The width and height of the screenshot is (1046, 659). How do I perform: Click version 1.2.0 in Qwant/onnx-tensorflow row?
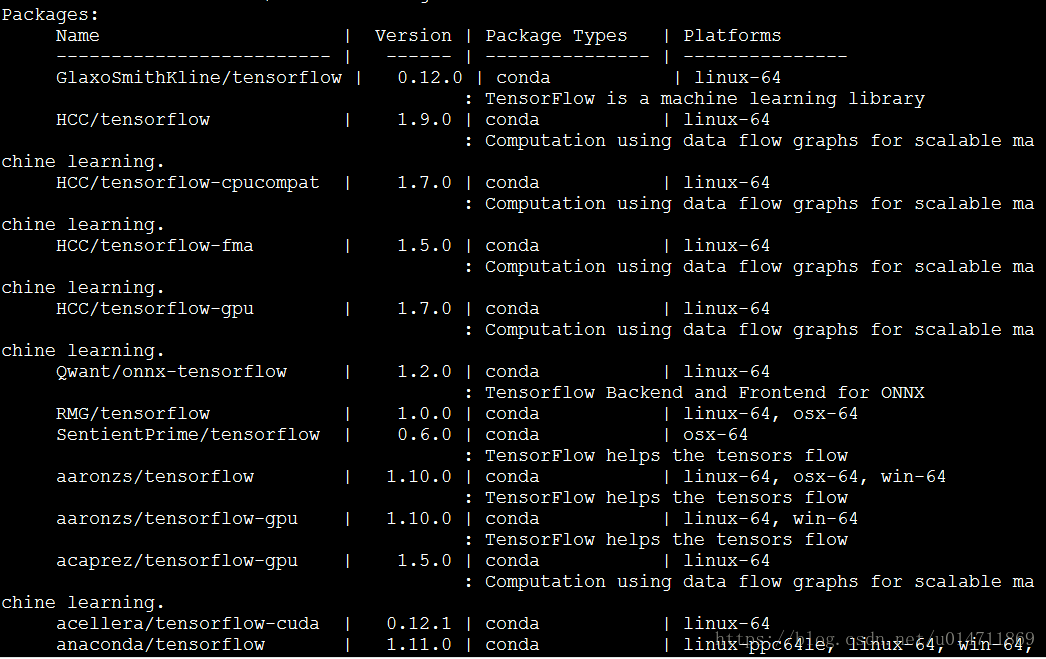point(424,372)
